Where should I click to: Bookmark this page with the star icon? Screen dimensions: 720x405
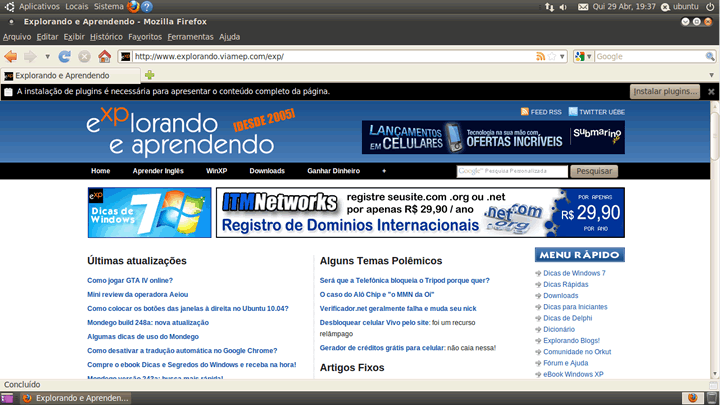(552, 56)
